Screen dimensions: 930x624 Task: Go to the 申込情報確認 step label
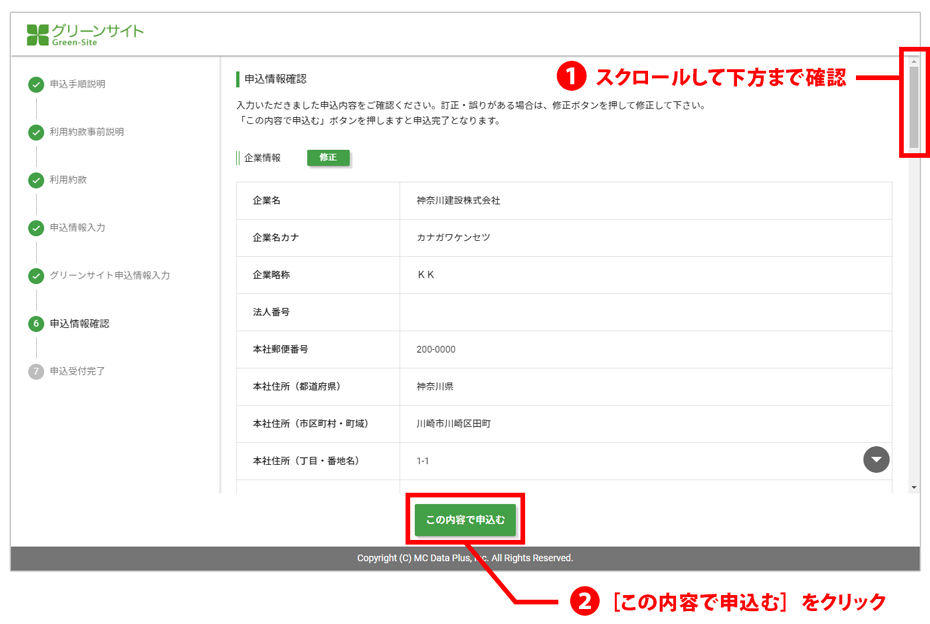pyautogui.click(x=79, y=324)
